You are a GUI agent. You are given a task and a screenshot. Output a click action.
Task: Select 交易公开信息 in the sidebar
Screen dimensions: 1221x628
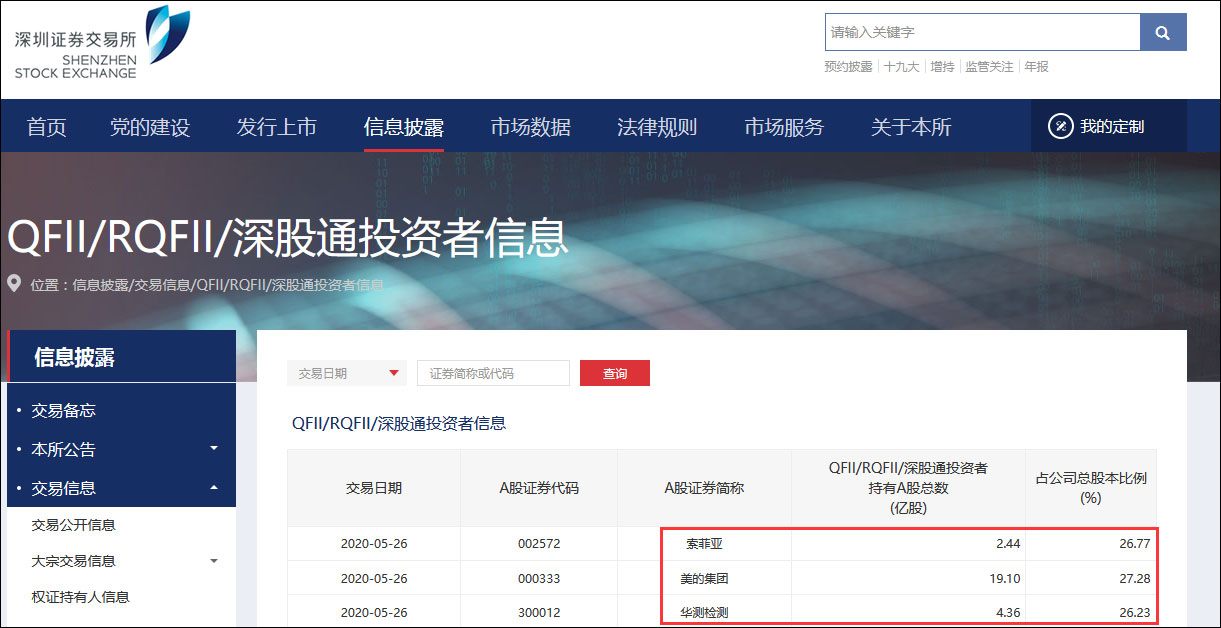(73, 525)
